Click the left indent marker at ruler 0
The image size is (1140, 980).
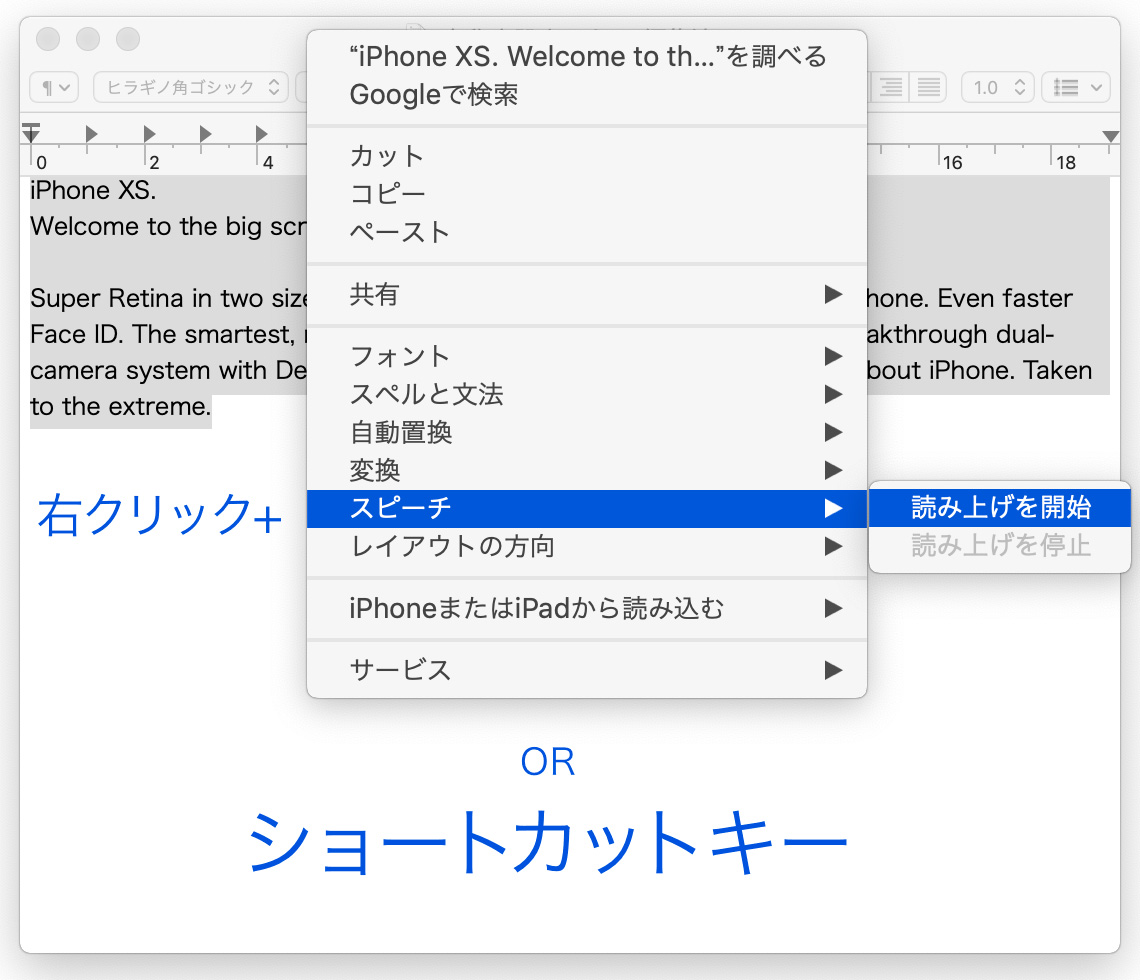(x=31, y=134)
